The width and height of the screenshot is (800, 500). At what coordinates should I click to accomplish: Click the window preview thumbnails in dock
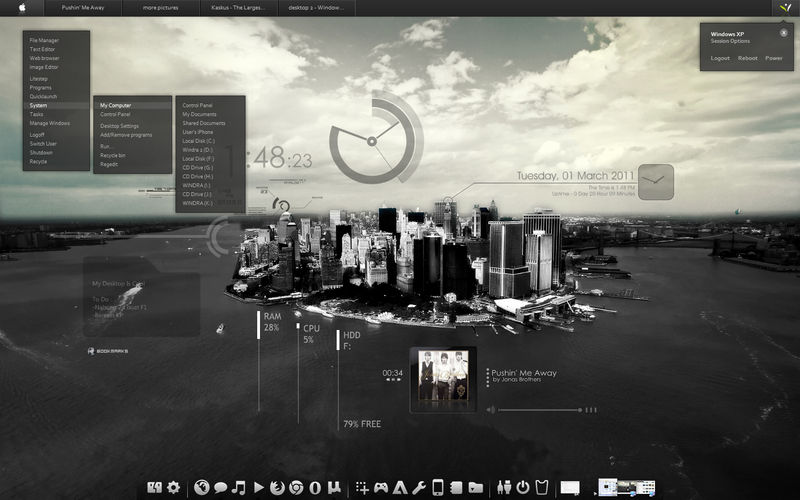[627, 487]
